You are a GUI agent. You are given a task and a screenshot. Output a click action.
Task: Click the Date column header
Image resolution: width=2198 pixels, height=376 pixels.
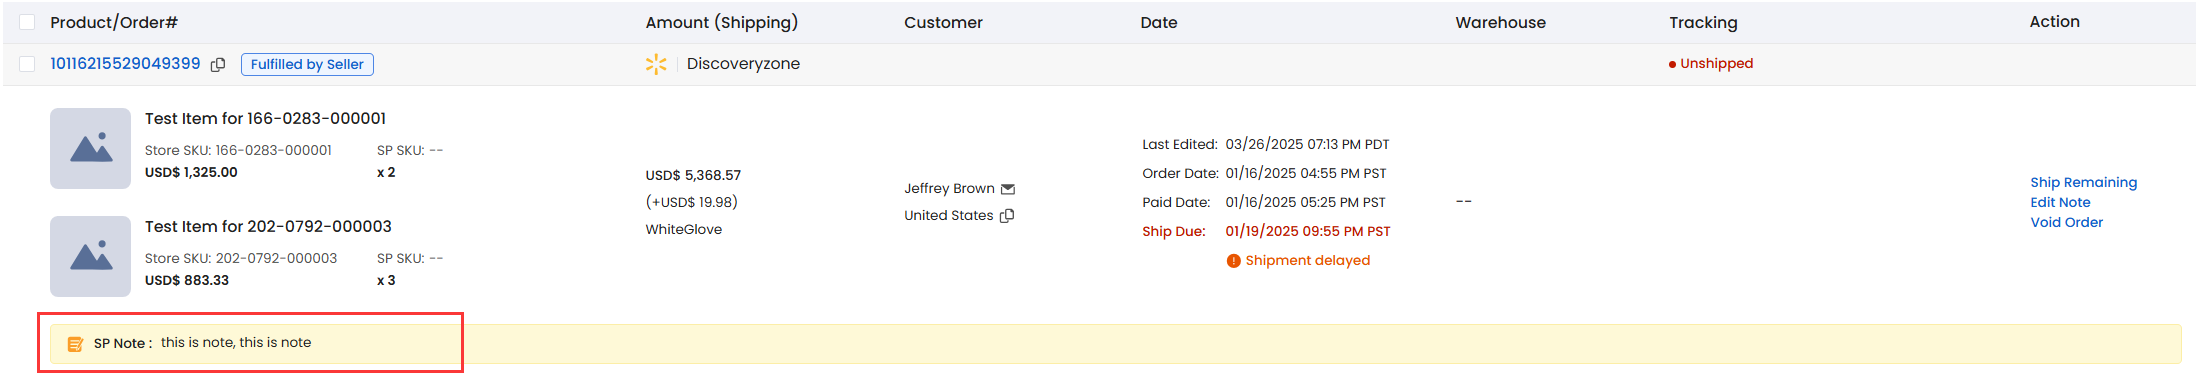point(1159,22)
